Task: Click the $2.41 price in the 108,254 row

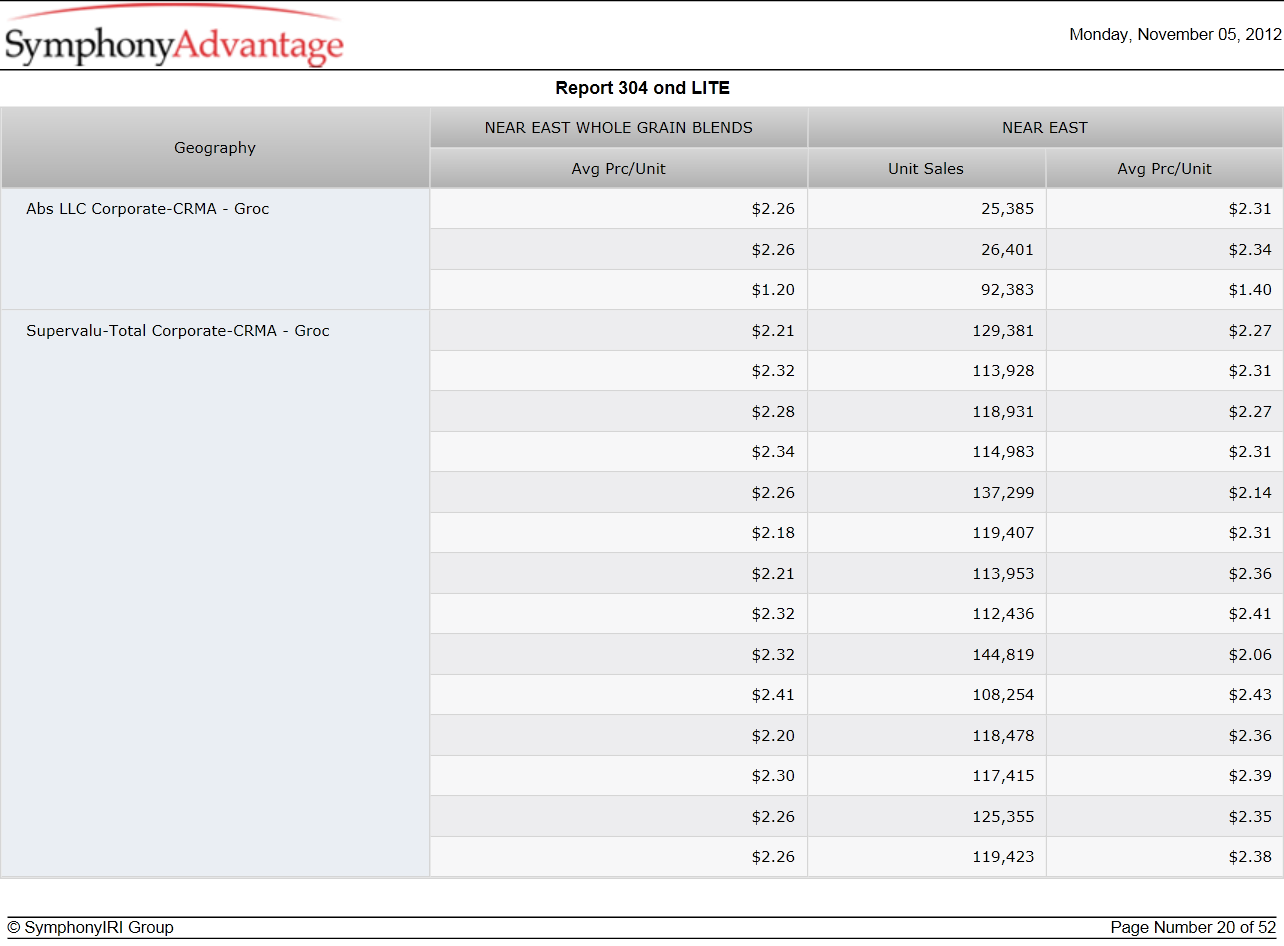Action: 773,695
